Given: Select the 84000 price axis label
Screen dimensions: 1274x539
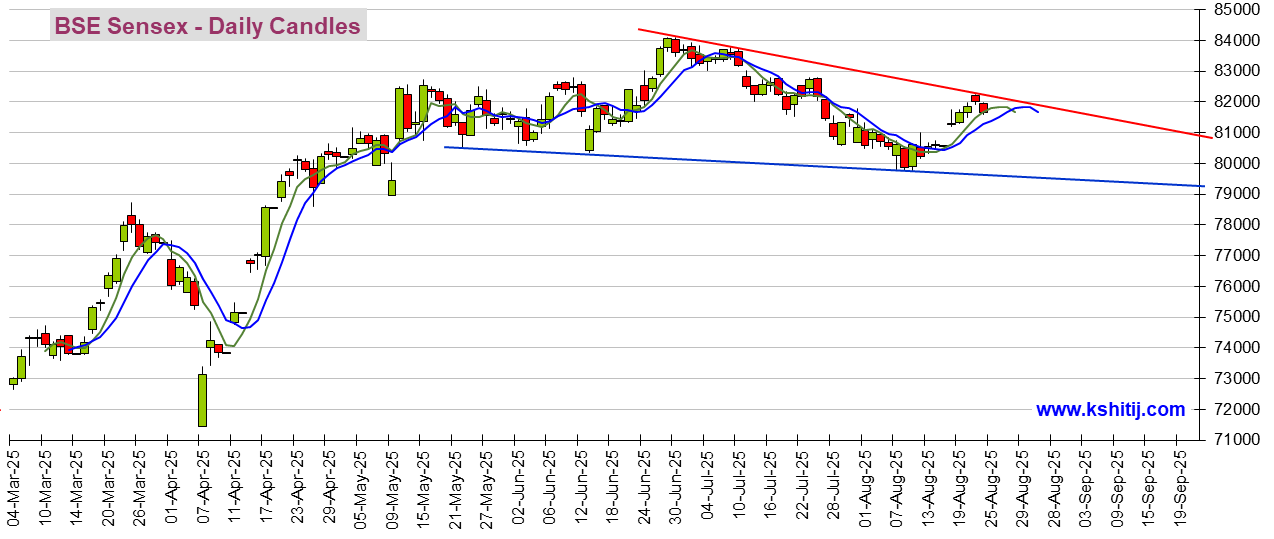Looking at the screenshot, I should pyautogui.click(x=1235, y=41).
